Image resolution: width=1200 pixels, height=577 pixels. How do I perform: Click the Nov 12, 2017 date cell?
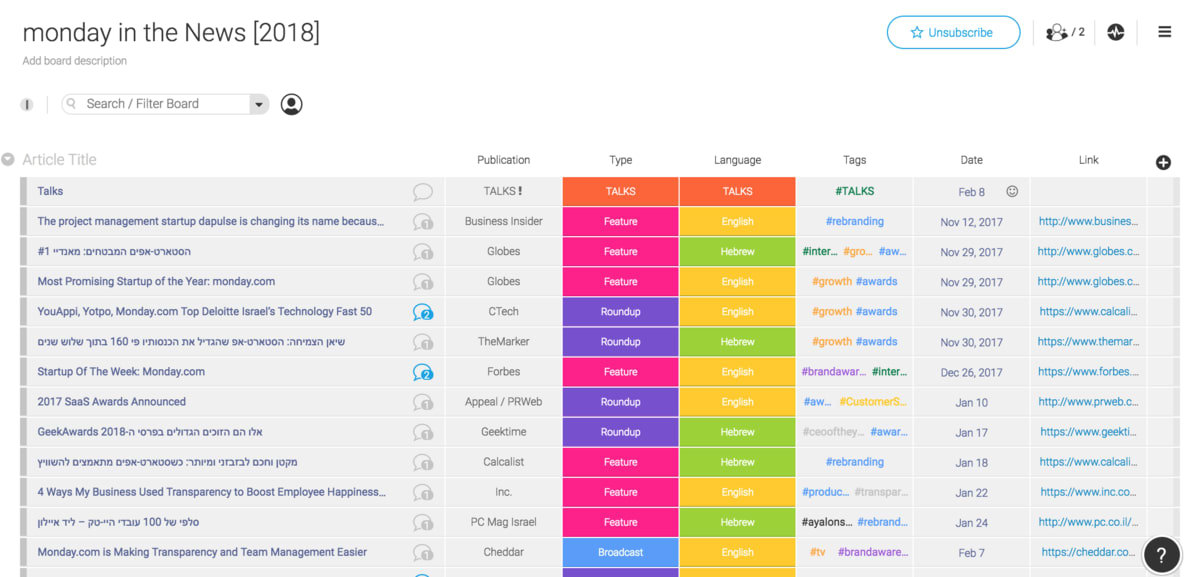[x=971, y=222]
